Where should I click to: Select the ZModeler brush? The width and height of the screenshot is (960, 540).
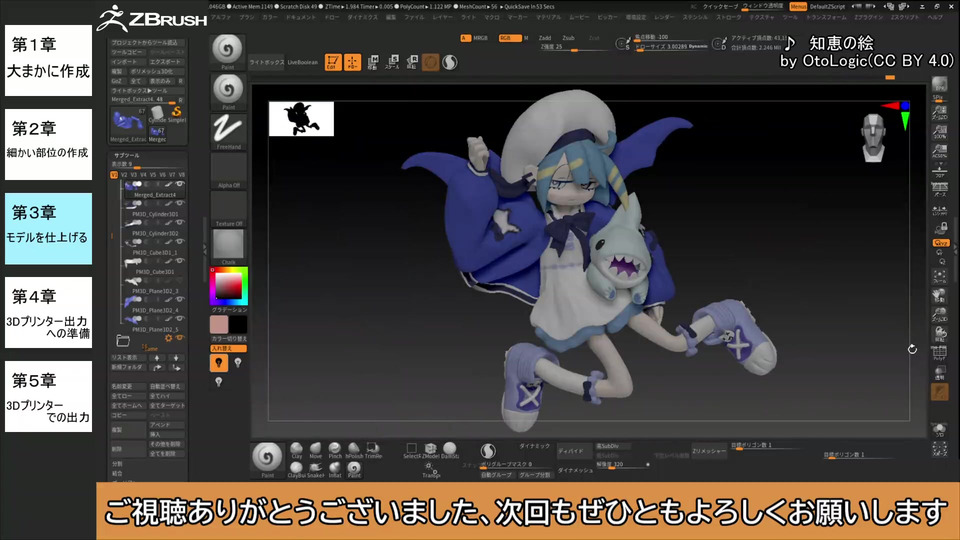tap(430, 451)
